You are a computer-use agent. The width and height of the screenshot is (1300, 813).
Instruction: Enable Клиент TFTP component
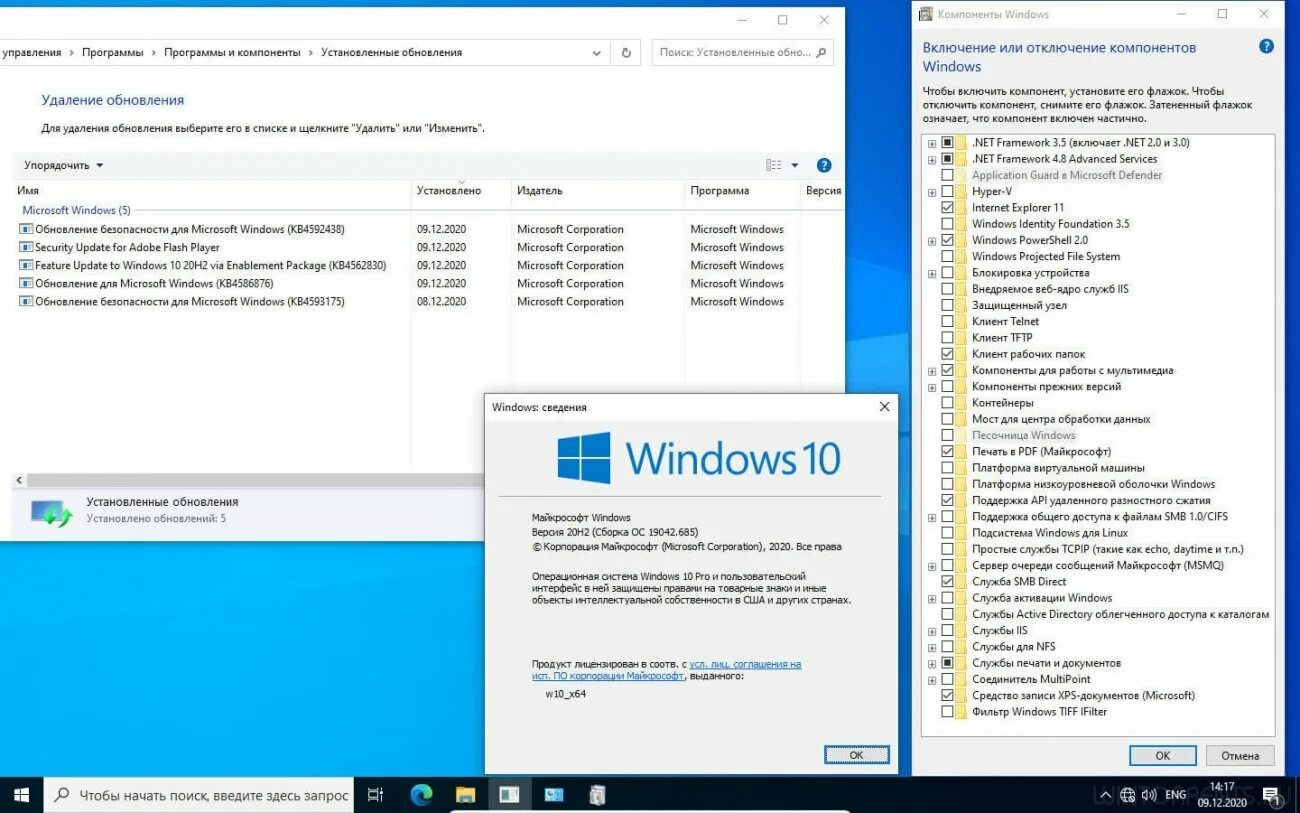(x=947, y=337)
